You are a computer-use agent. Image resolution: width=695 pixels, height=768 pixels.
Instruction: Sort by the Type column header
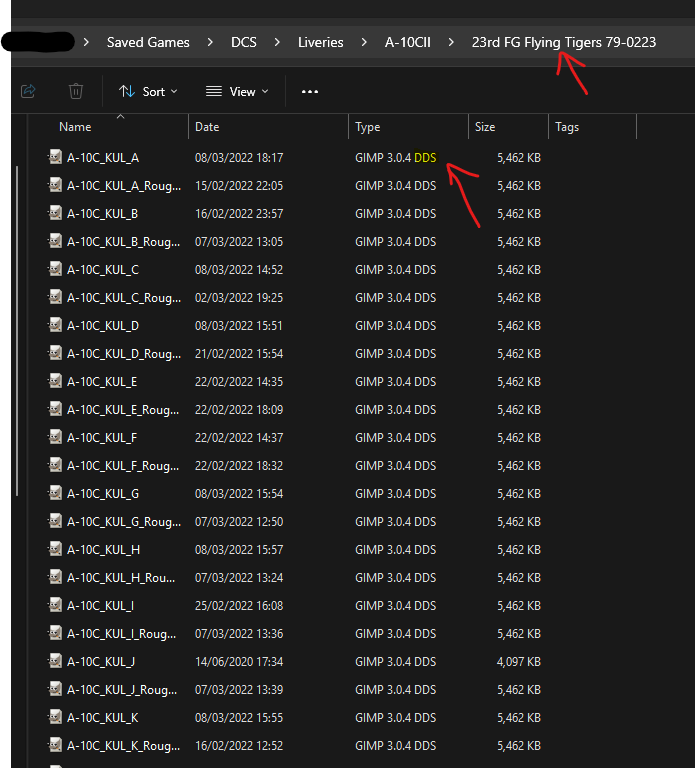[x=367, y=127]
